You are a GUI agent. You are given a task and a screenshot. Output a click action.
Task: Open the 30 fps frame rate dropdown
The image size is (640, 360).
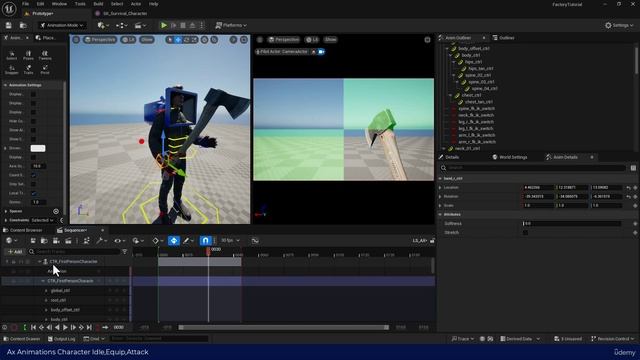tap(230, 241)
